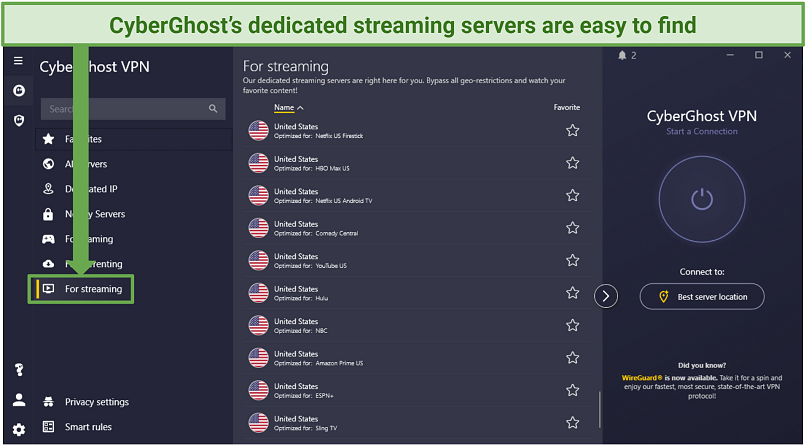806x446 pixels.
Task: Favorite the ESPN+ server
Action: (x=573, y=391)
